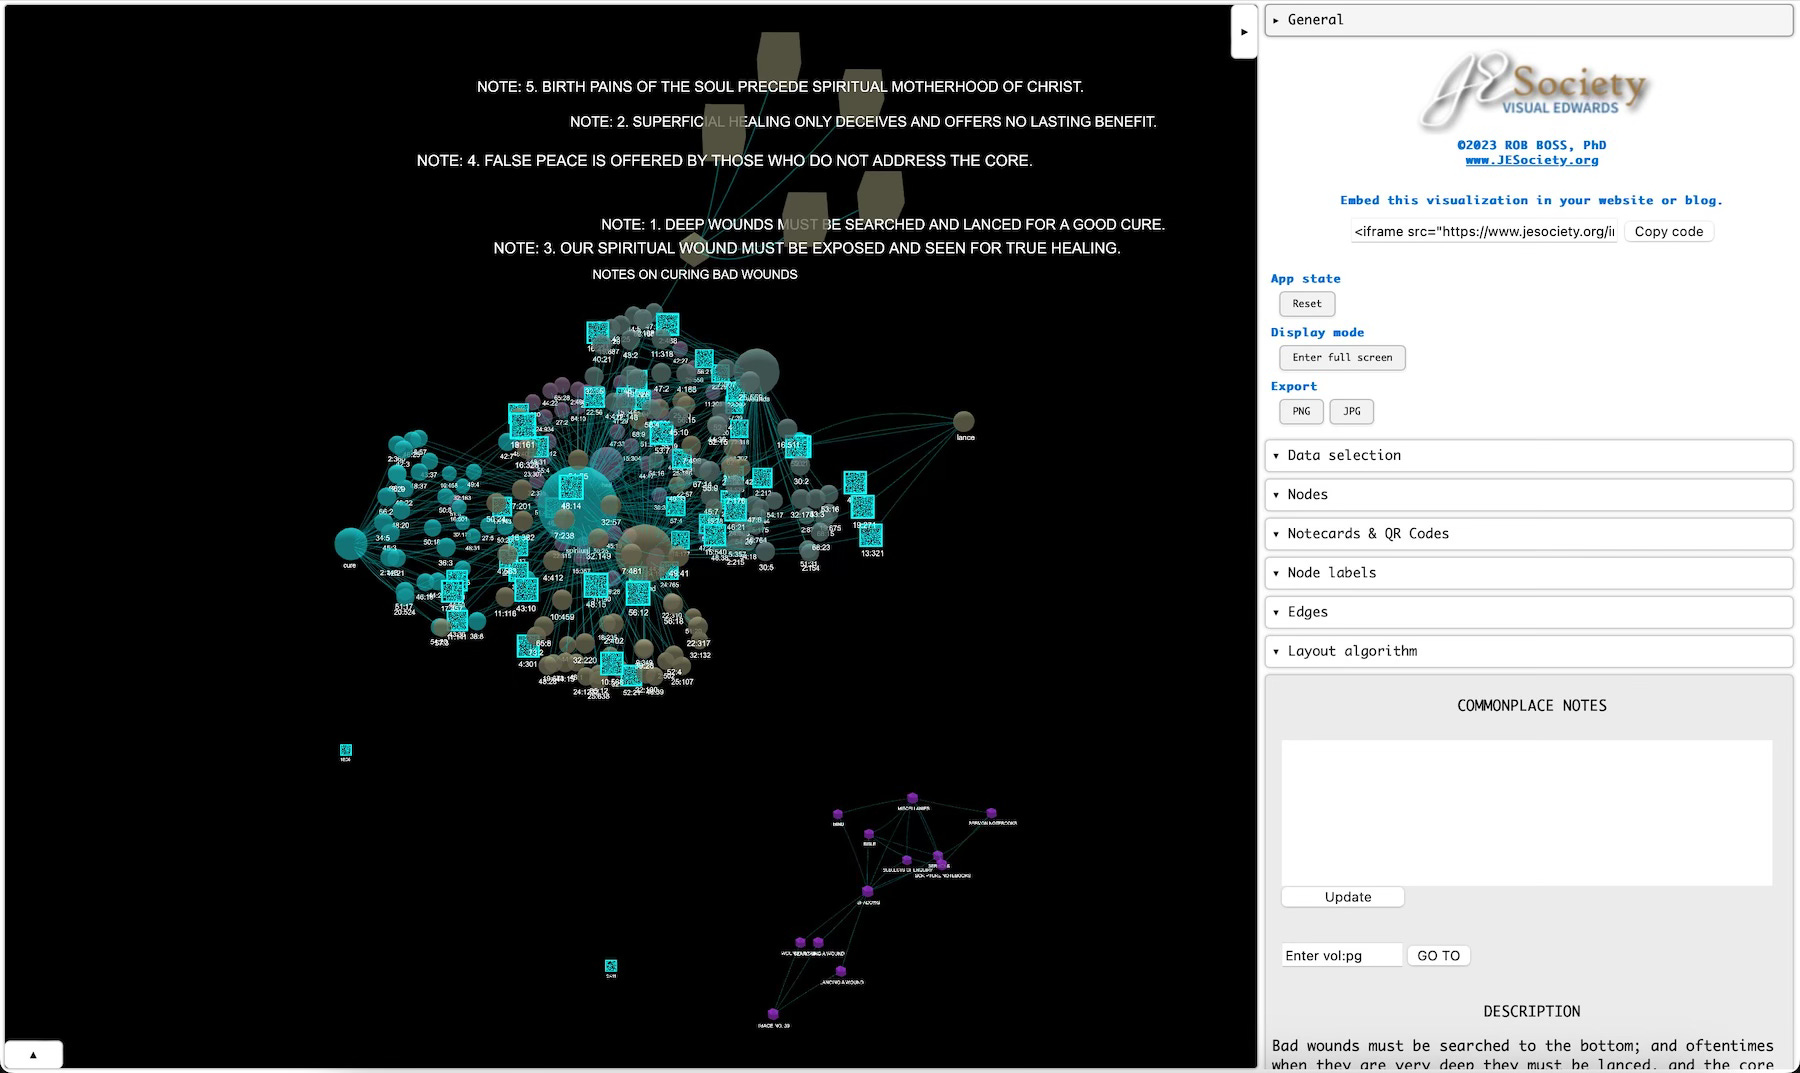Reset the app state
1800x1073 pixels.
1307,304
